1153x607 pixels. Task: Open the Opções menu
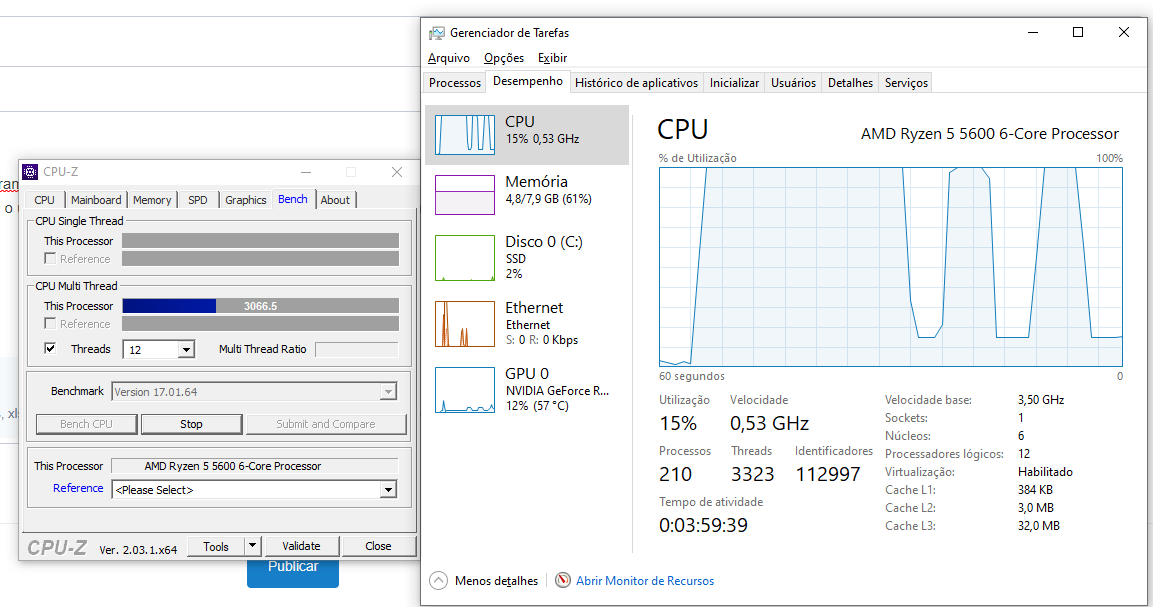point(504,58)
